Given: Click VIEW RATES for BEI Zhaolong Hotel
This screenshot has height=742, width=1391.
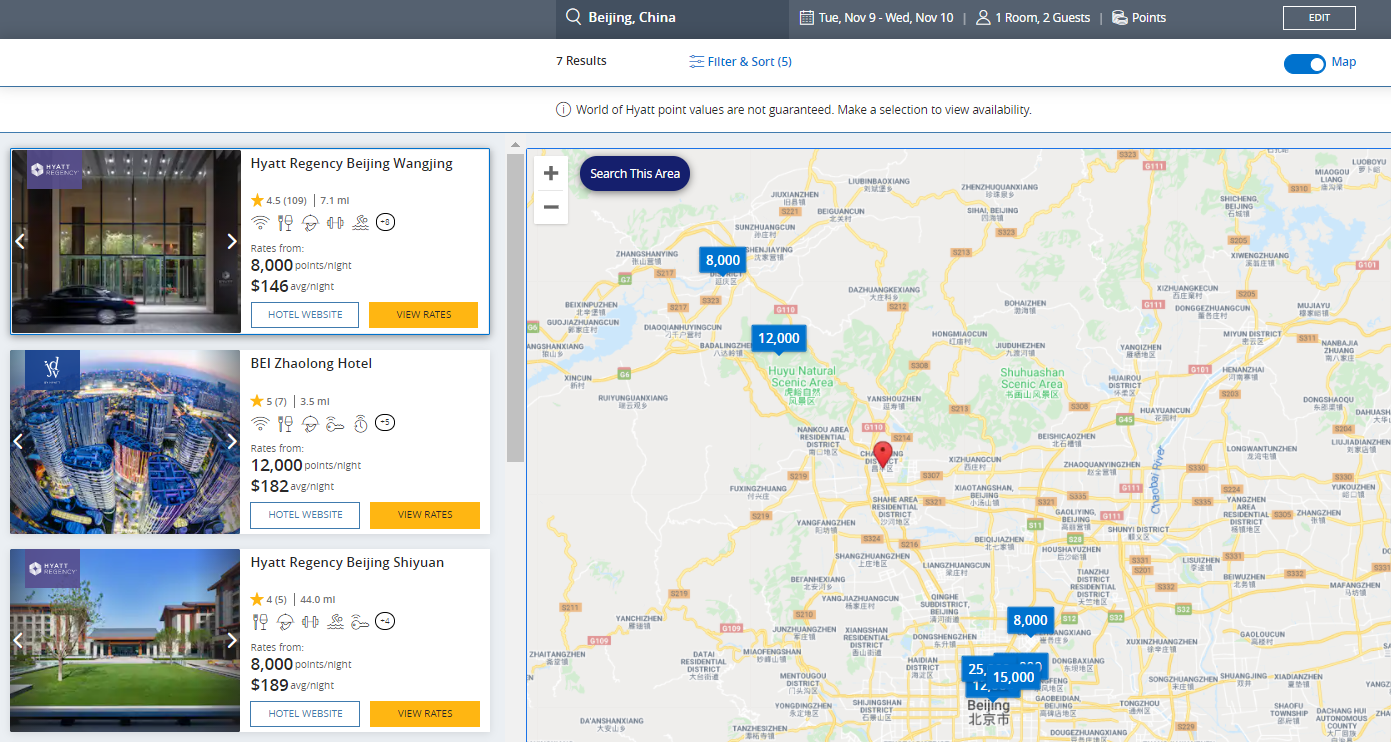Looking at the screenshot, I should (x=425, y=515).
